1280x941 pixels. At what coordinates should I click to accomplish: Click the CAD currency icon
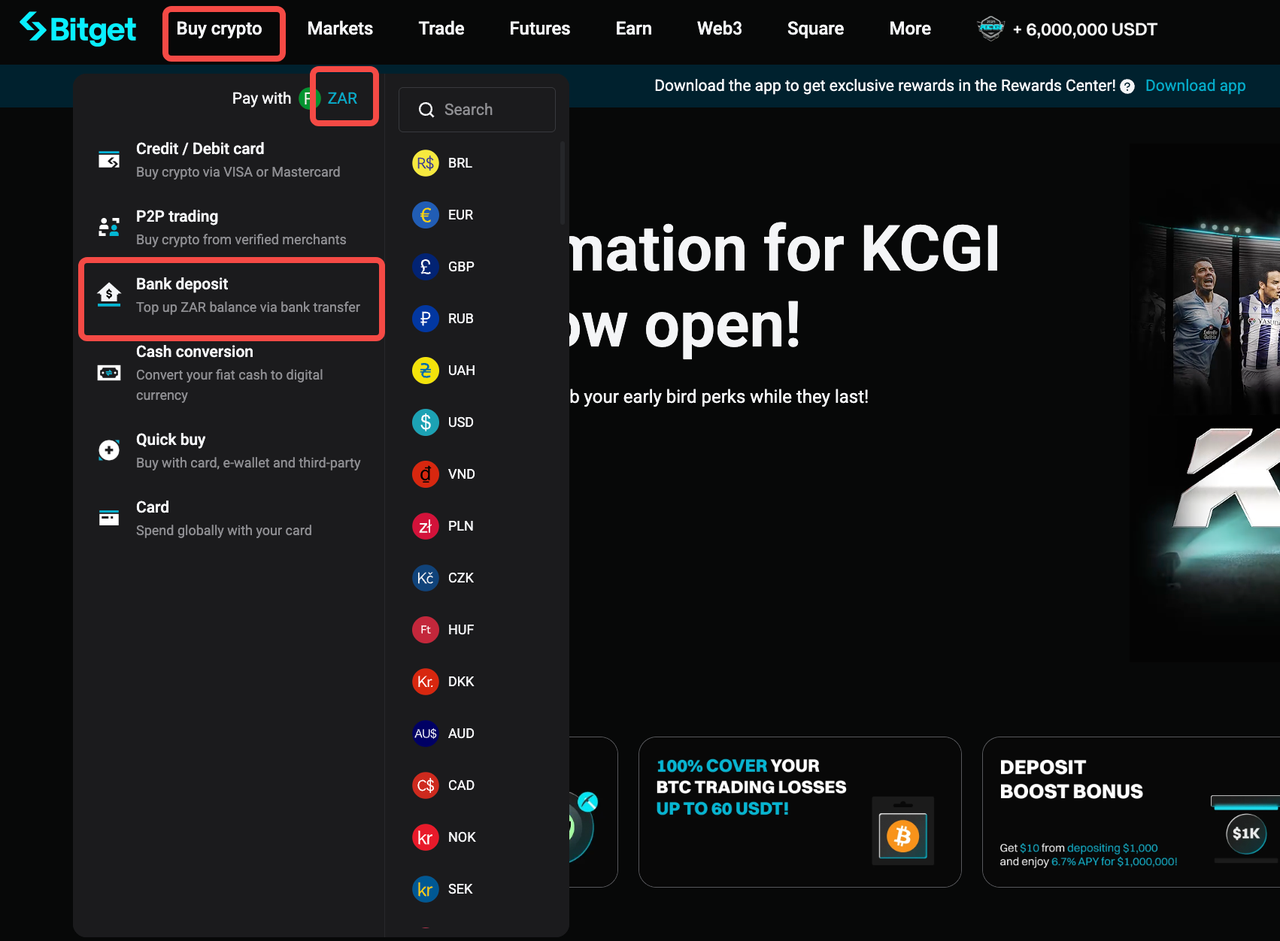(x=425, y=785)
